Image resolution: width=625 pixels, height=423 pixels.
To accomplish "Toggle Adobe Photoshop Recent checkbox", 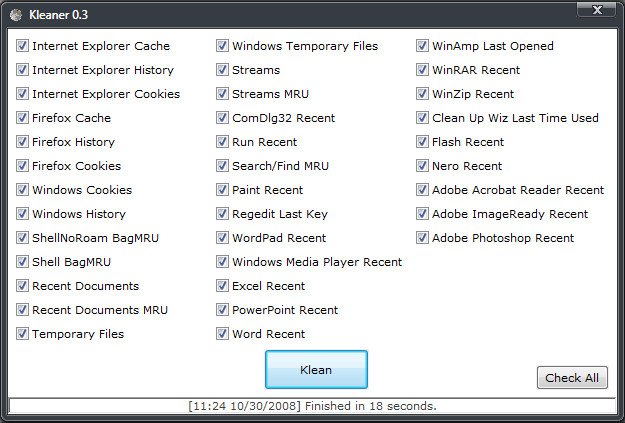I will (423, 238).
